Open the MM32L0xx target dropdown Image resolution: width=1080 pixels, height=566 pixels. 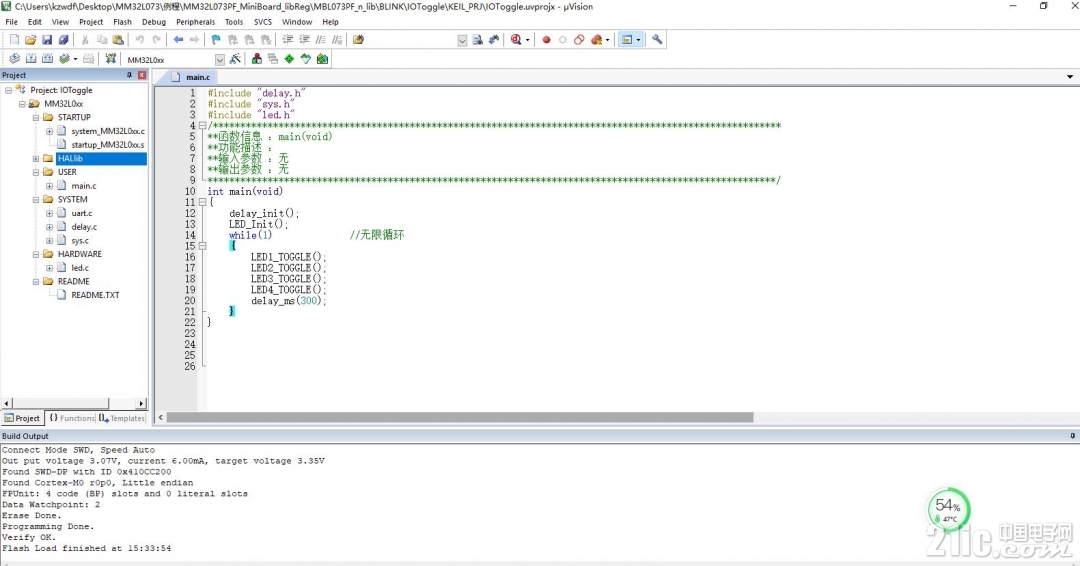point(220,60)
